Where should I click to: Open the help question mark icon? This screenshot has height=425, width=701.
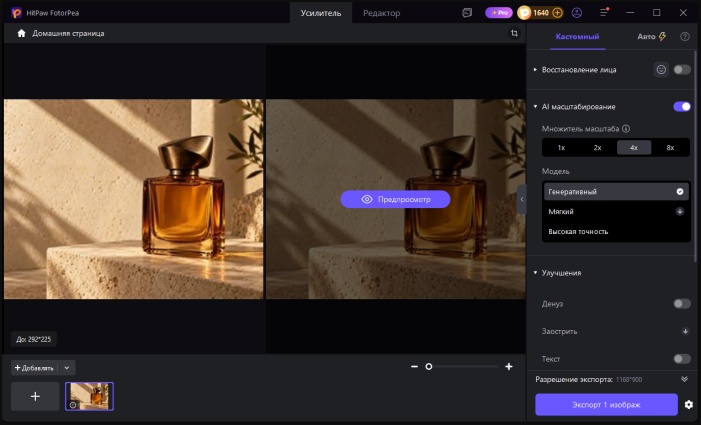pyautogui.click(x=684, y=37)
